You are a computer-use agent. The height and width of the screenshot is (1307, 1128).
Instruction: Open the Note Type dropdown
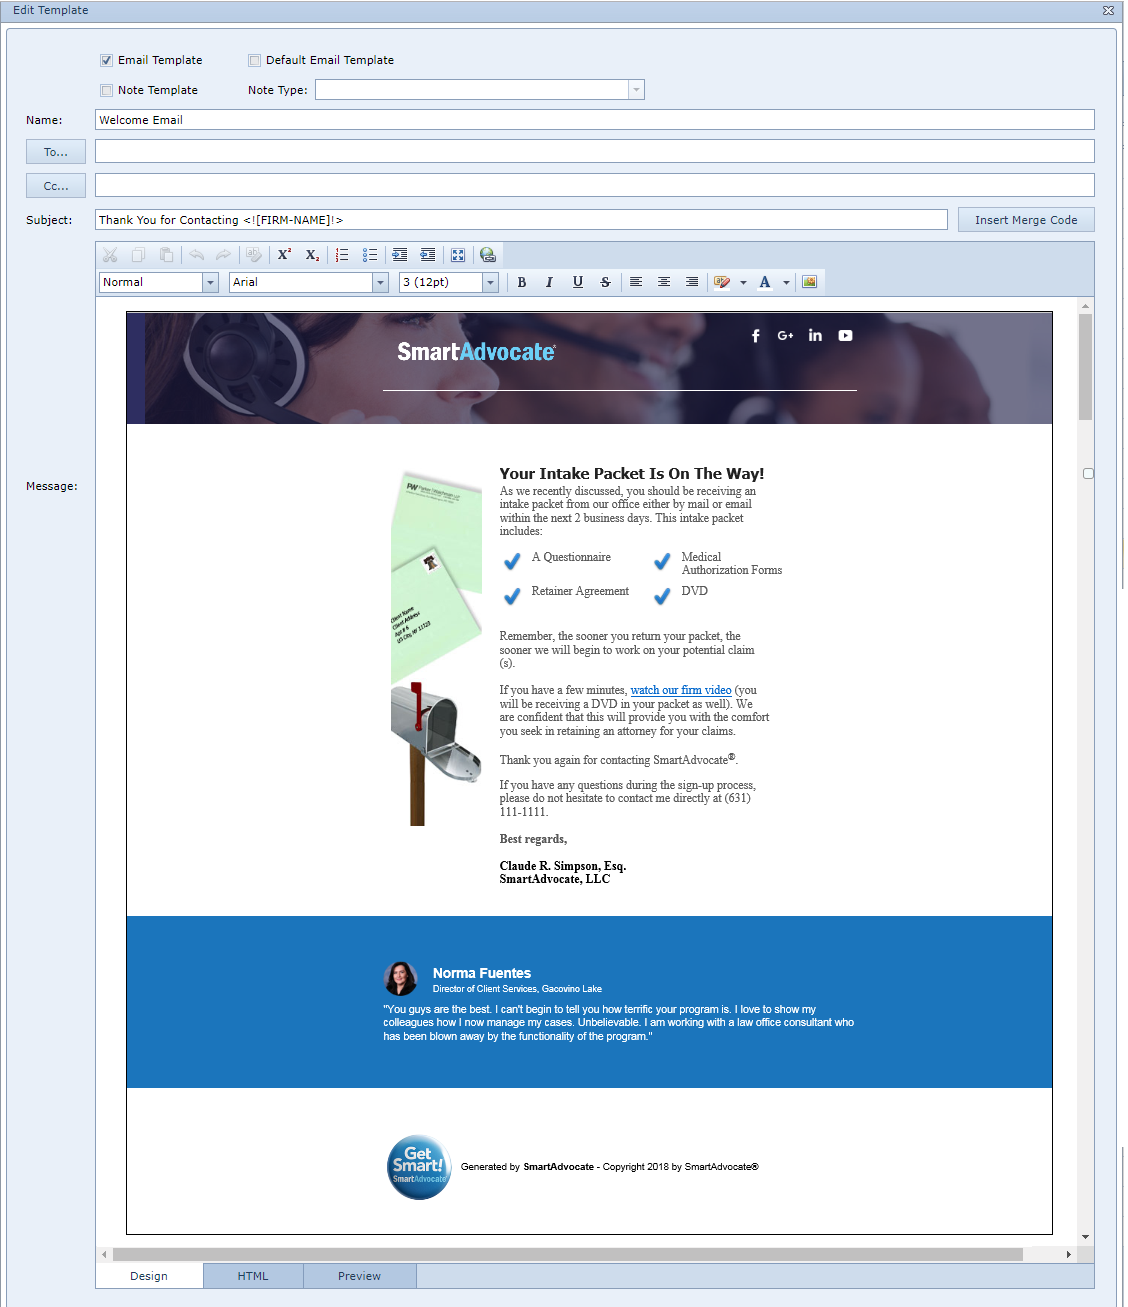click(636, 90)
